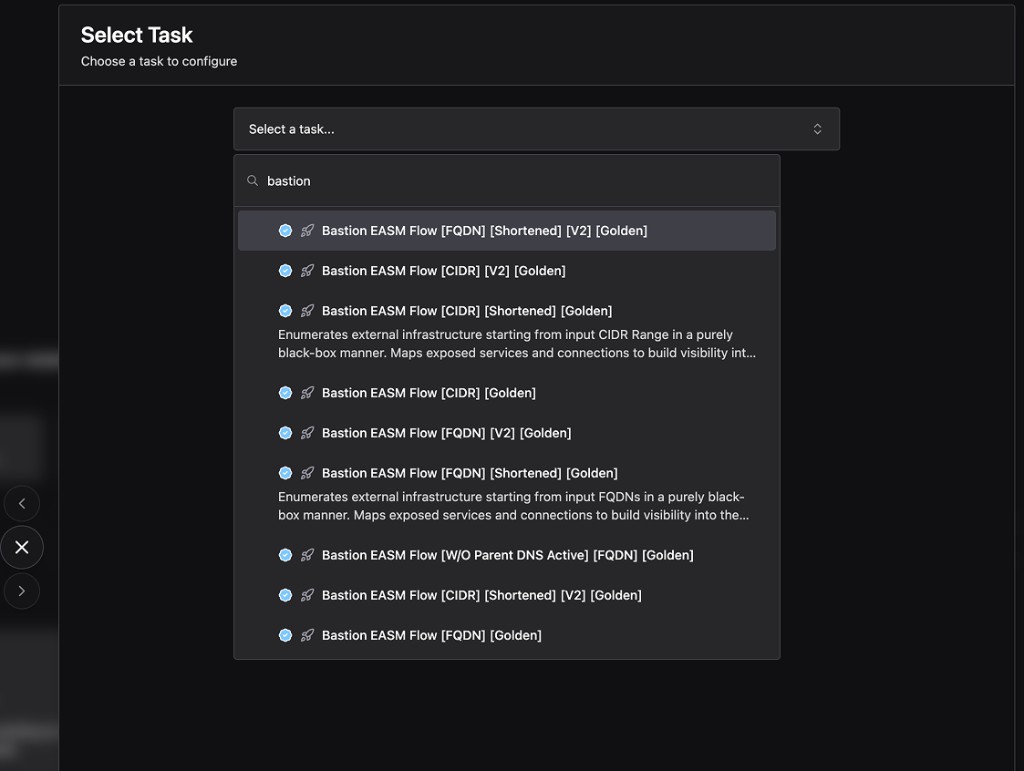Image resolution: width=1024 pixels, height=771 pixels.
Task: Click verified badge on [CIDR] [Golden] row
Action: [285, 392]
